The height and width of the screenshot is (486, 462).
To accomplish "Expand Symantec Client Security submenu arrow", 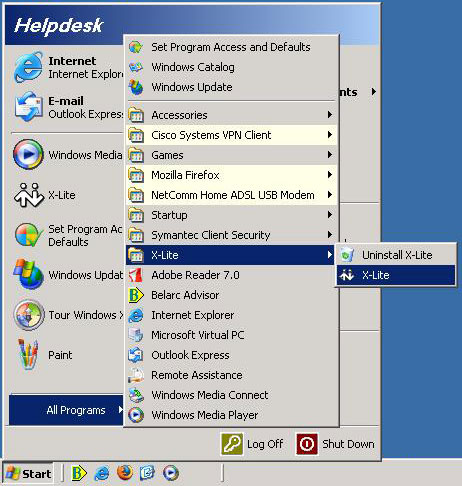I will pos(330,235).
